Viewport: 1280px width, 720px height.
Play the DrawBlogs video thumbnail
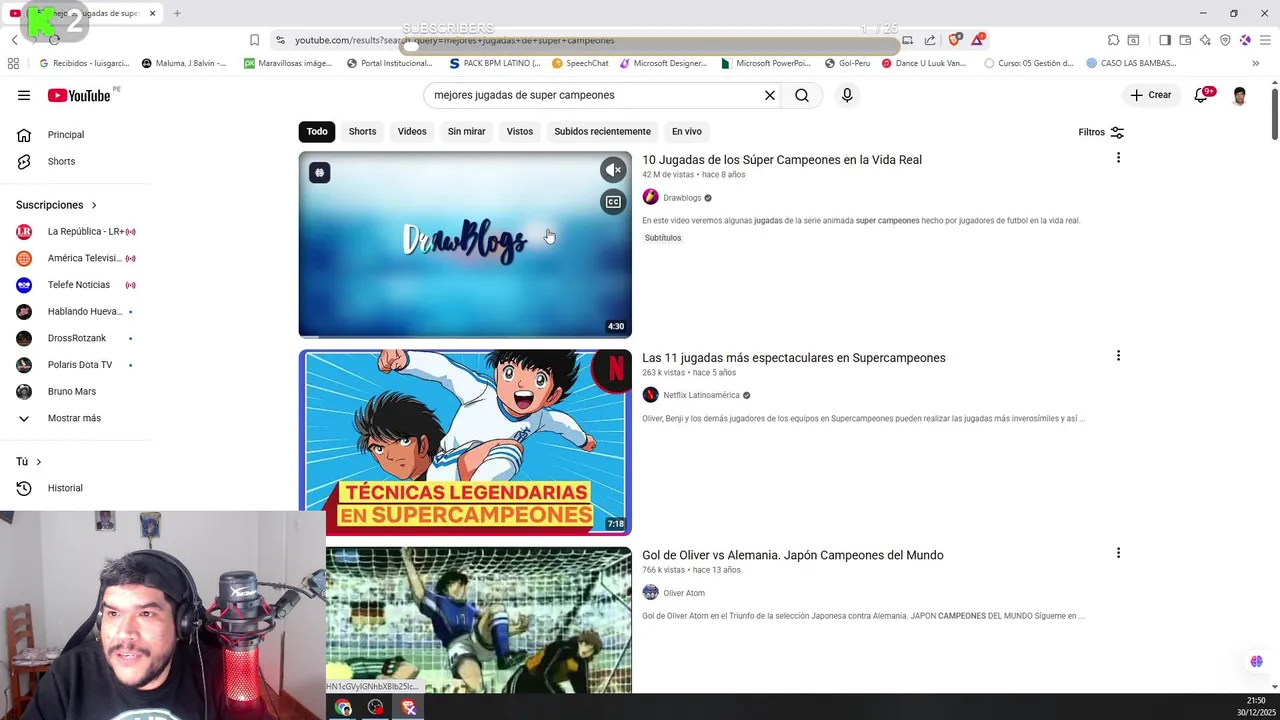tap(465, 244)
